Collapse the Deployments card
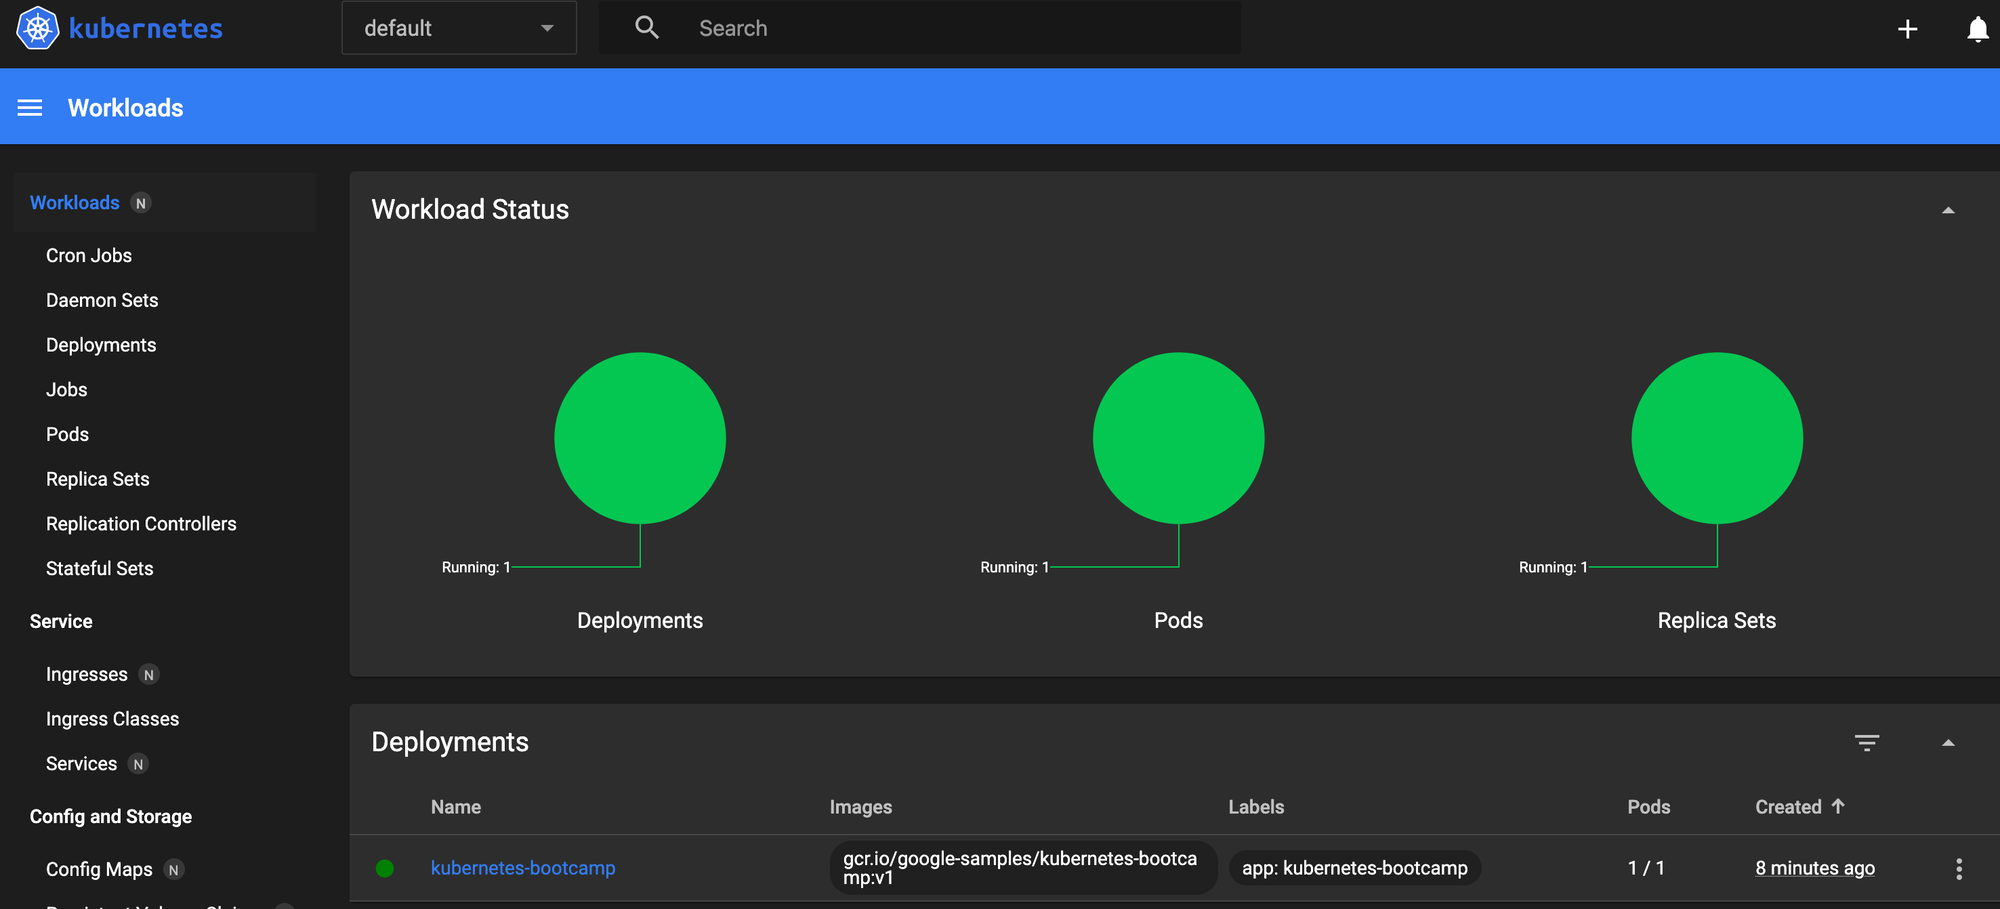The width and height of the screenshot is (2000, 909). 1948,743
